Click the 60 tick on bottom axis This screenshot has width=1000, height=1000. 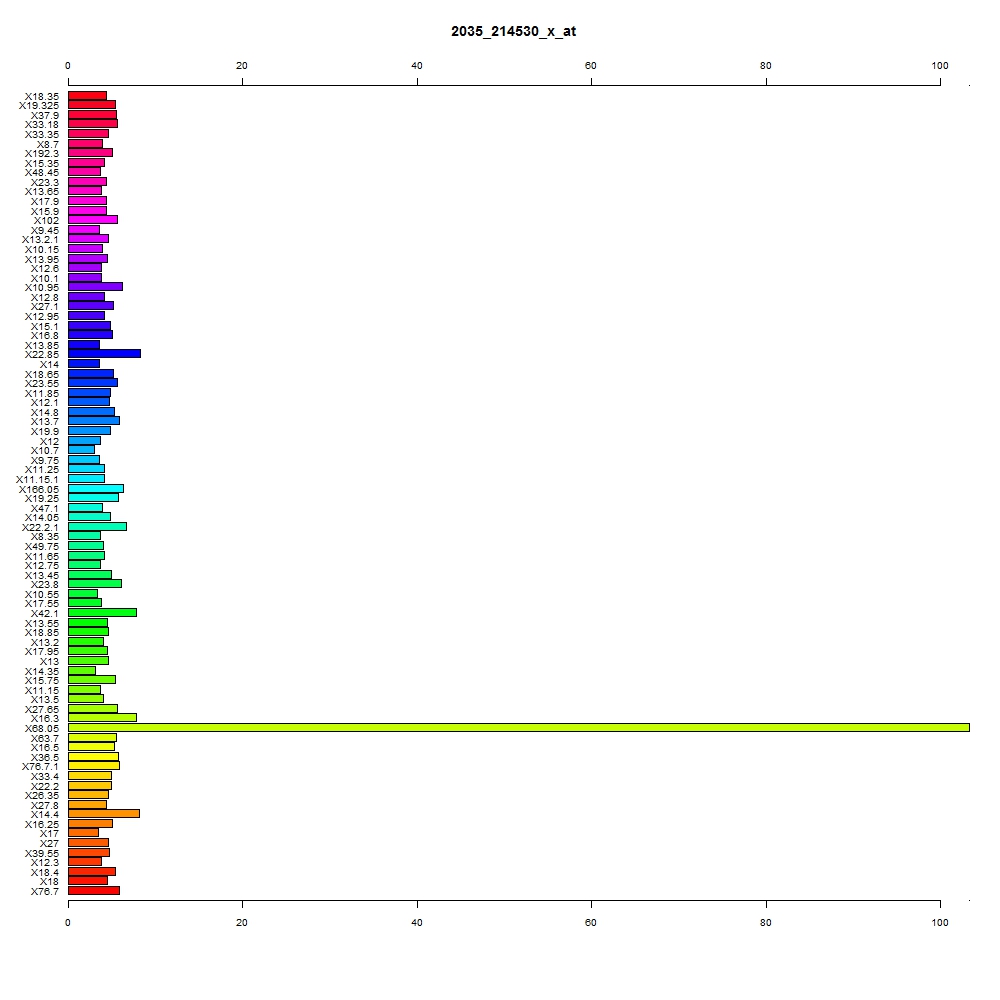pyautogui.click(x=591, y=922)
